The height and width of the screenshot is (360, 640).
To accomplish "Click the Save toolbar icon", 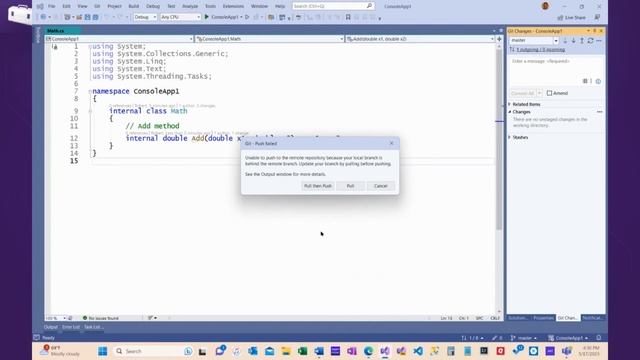I will (87, 17).
